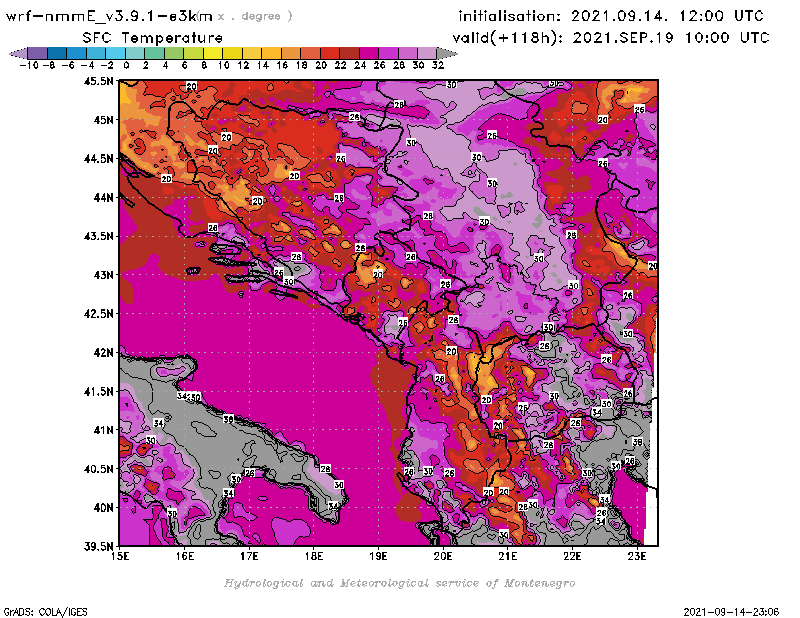Click the latitude axis label '41N'
This screenshot has height=618, width=800.
(104, 430)
